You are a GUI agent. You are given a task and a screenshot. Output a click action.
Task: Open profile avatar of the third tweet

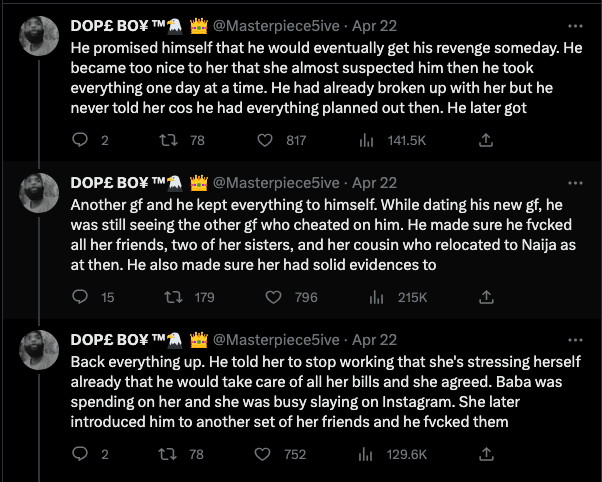pyautogui.click(x=39, y=350)
